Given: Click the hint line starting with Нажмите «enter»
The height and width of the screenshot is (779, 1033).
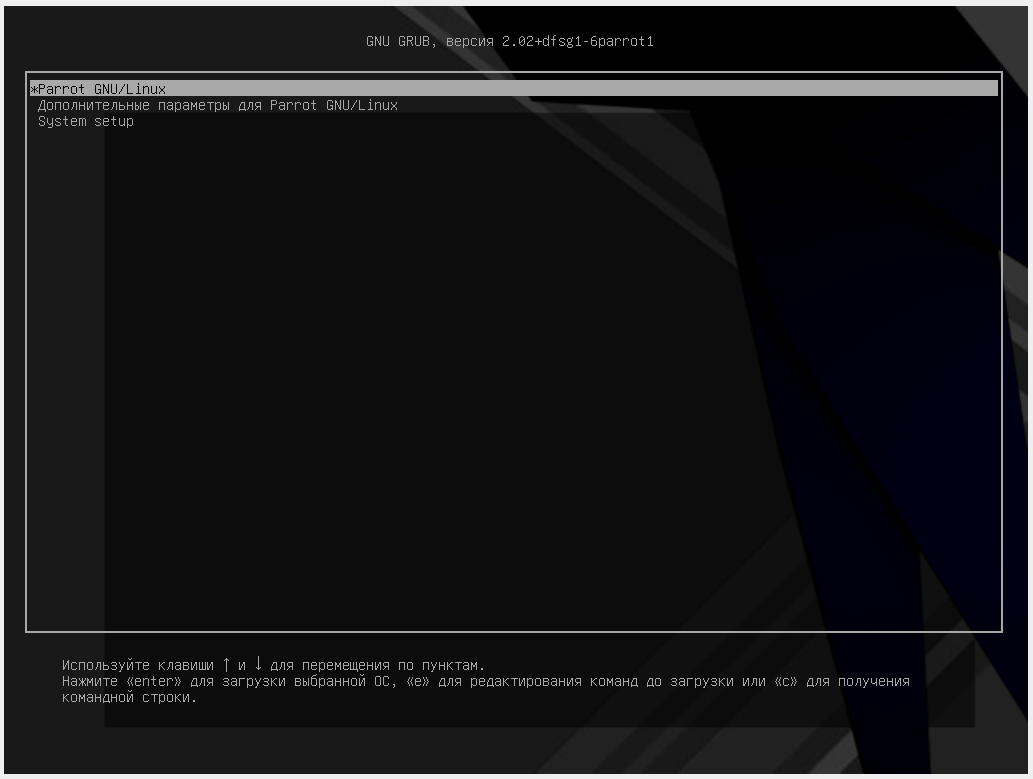Looking at the screenshot, I should (x=486, y=681).
